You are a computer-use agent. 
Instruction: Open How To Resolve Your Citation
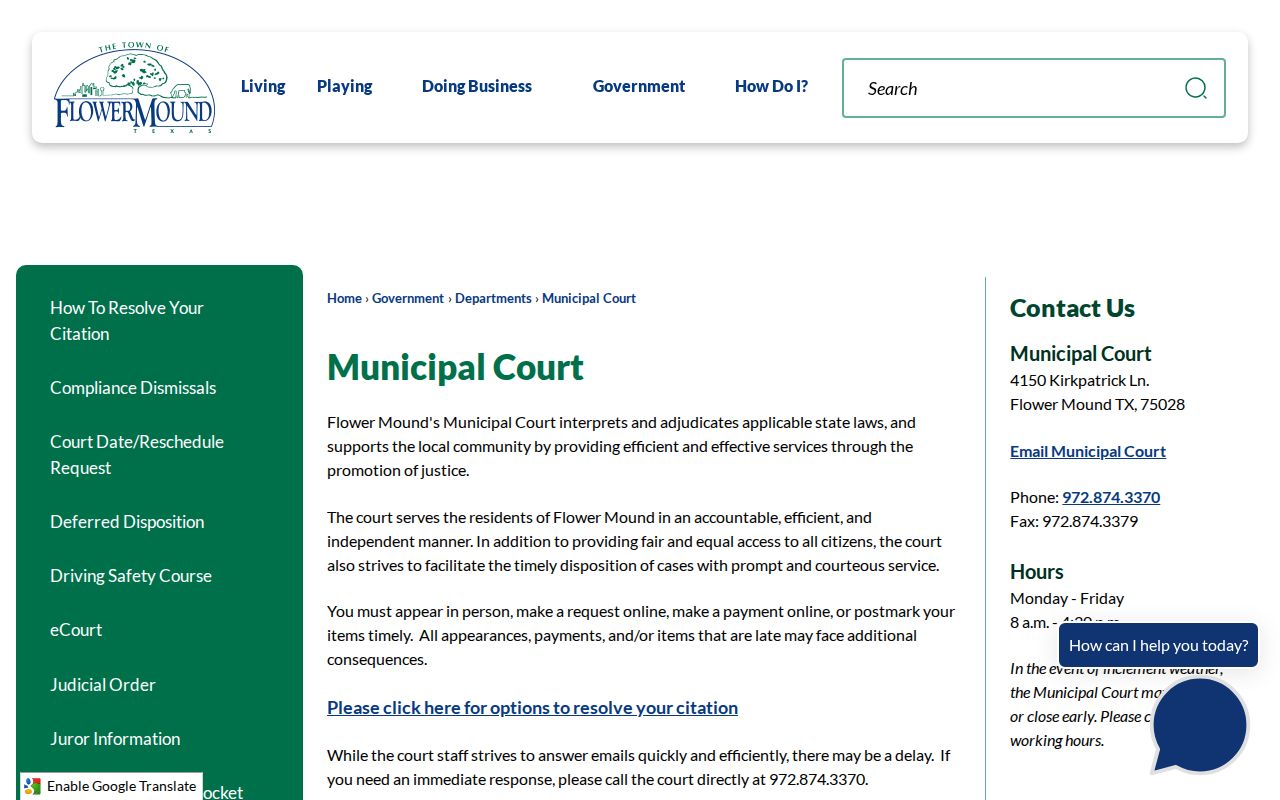(x=159, y=320)
